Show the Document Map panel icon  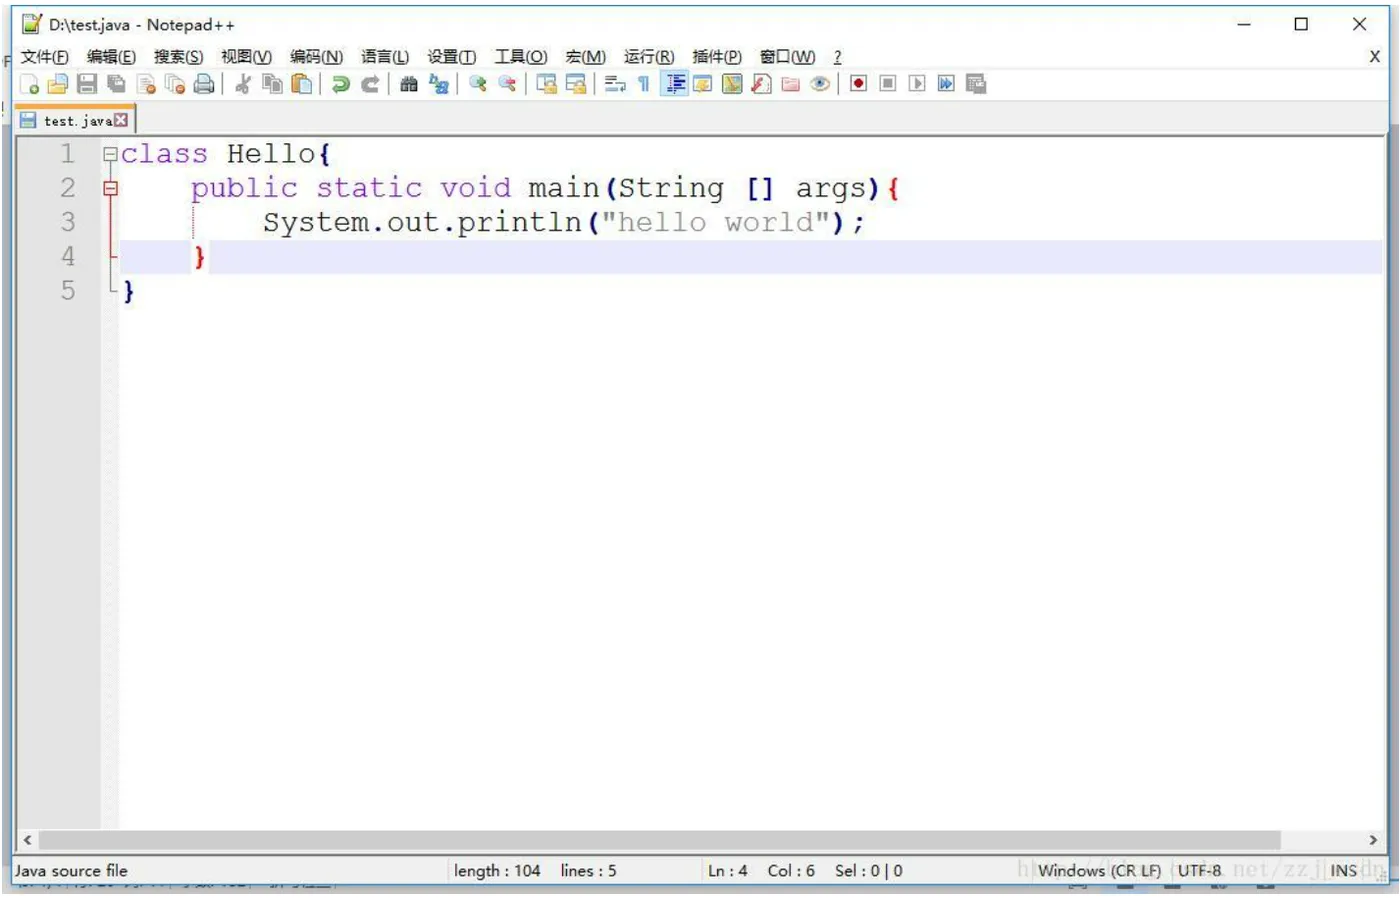coord(732,84)
